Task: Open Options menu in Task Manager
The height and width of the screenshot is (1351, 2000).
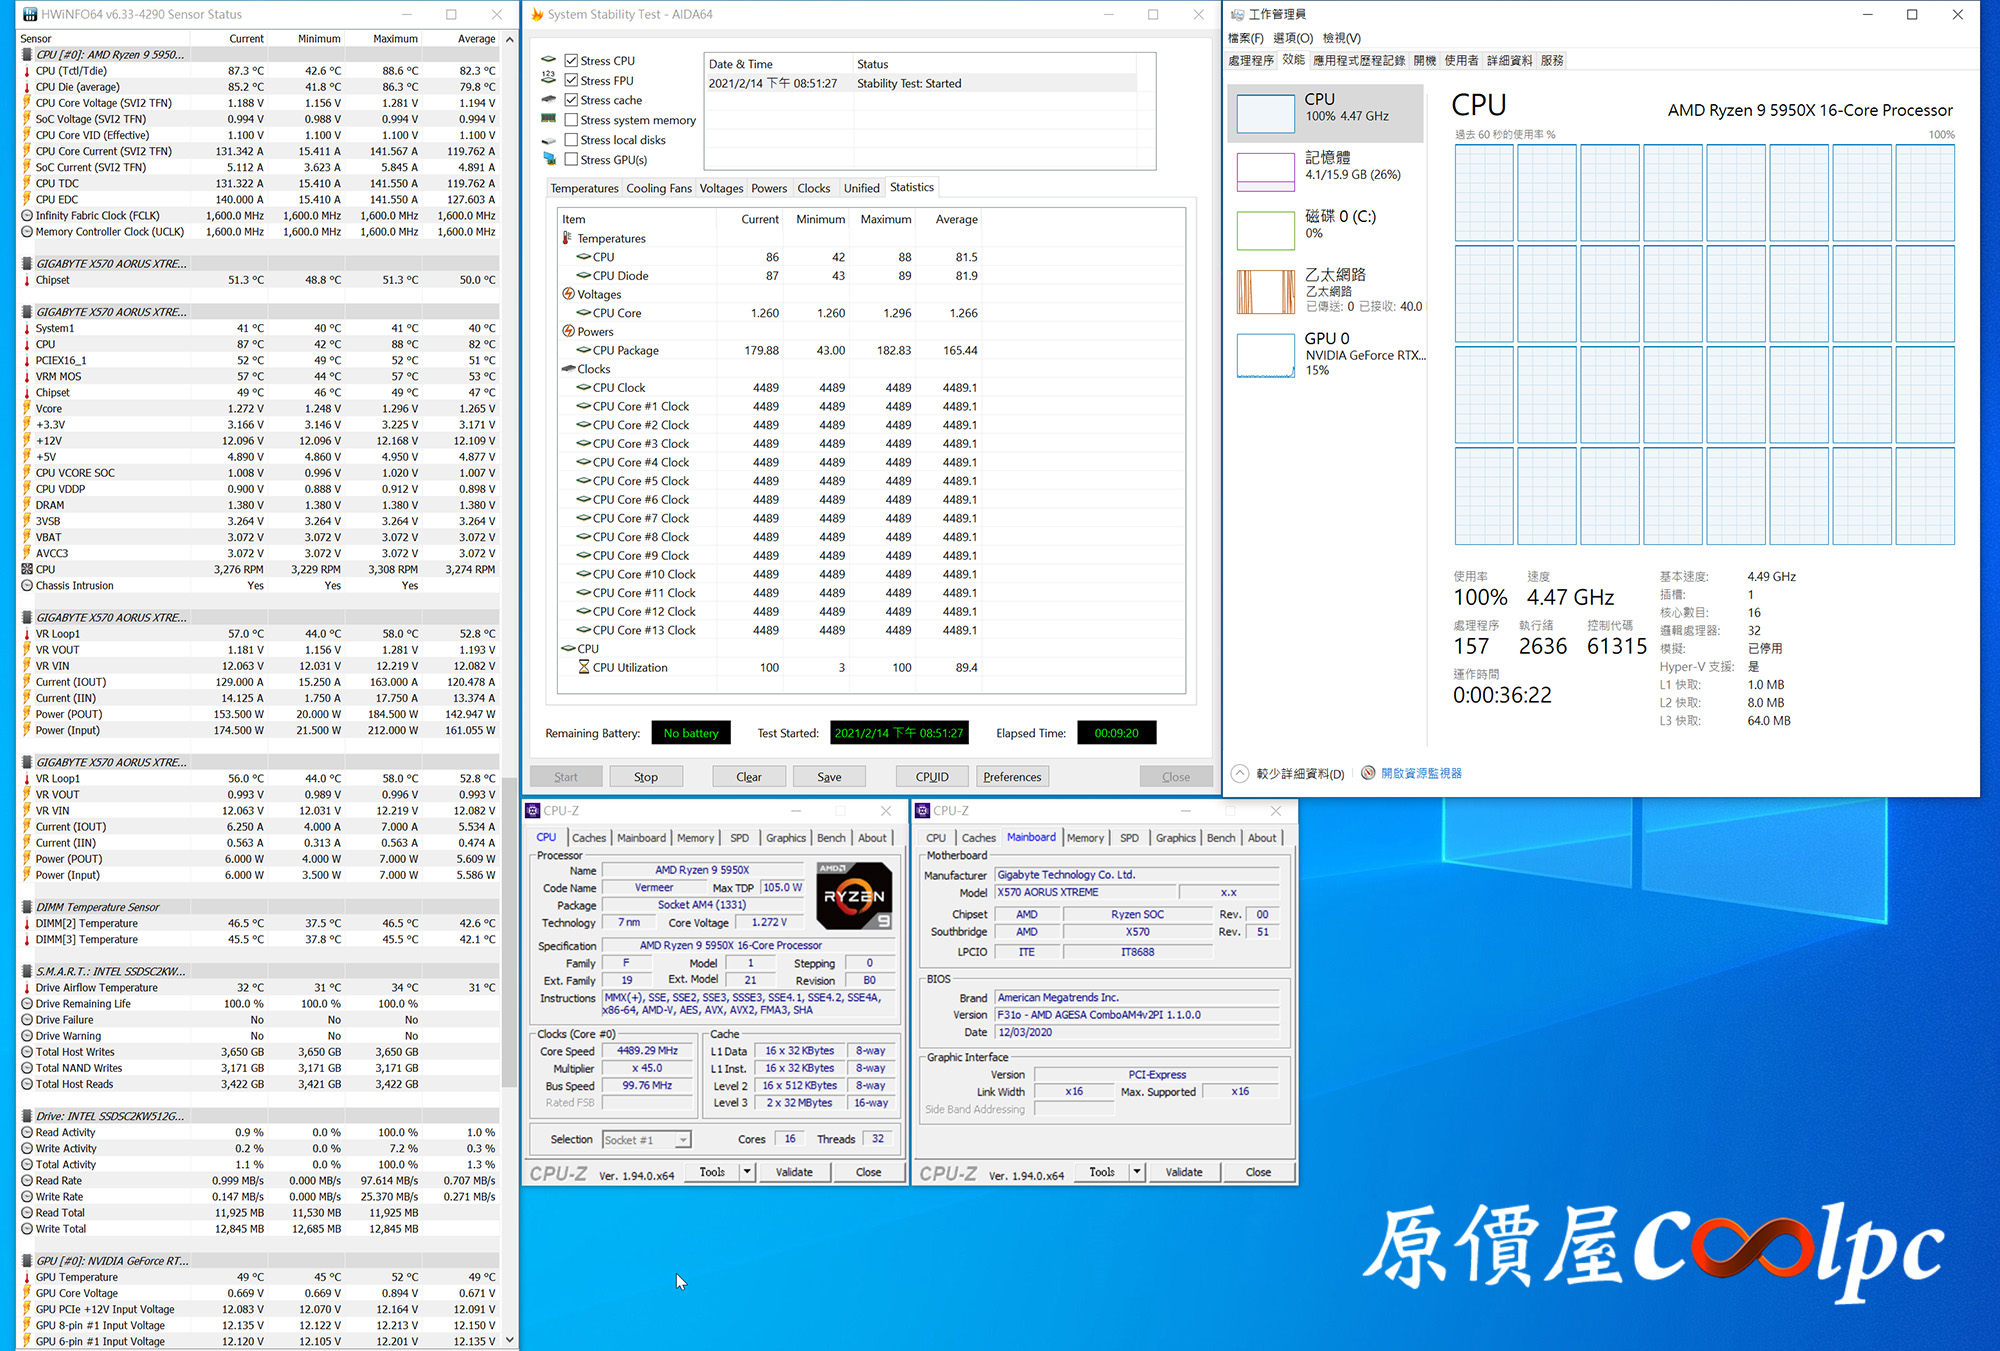Action: pyautogui.click(x=1292, y=38)
